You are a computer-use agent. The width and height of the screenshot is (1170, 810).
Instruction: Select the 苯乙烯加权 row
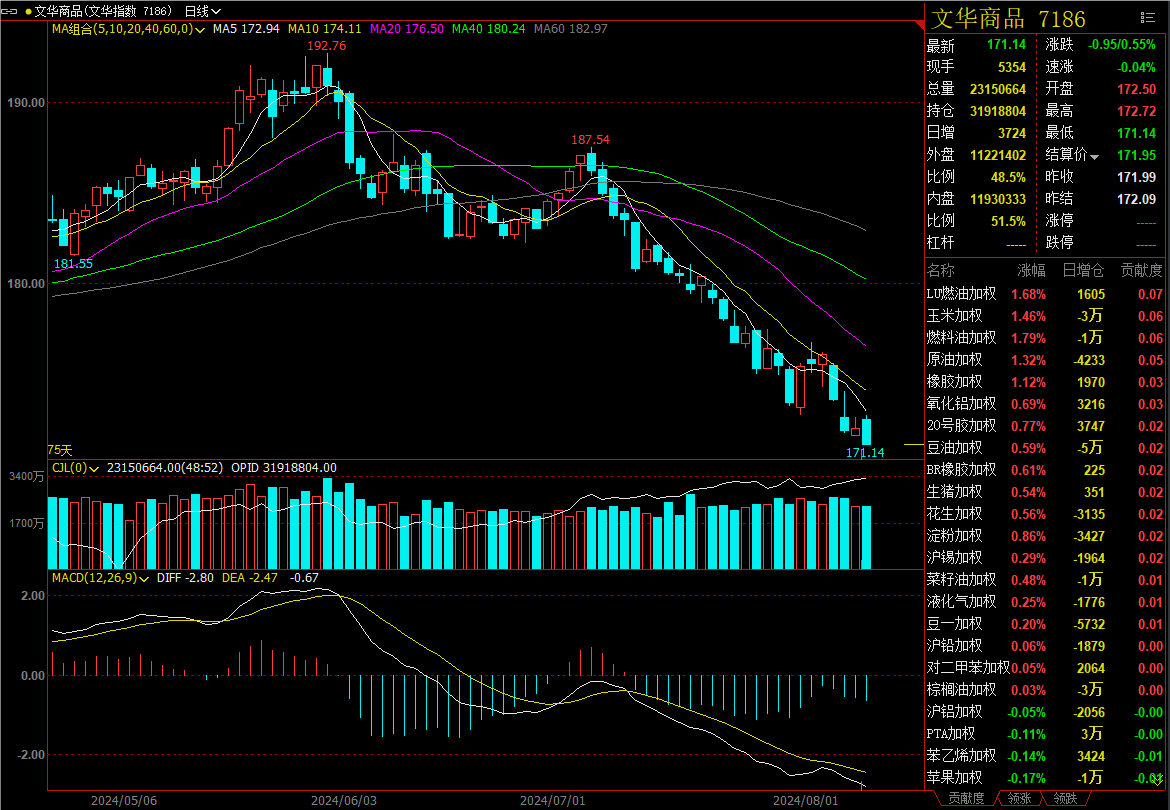[x=1045, y=756]
